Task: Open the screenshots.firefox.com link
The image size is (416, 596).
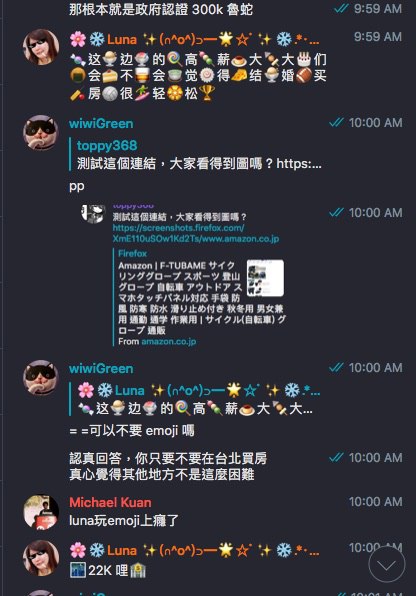Action: [x=195, y=233]
